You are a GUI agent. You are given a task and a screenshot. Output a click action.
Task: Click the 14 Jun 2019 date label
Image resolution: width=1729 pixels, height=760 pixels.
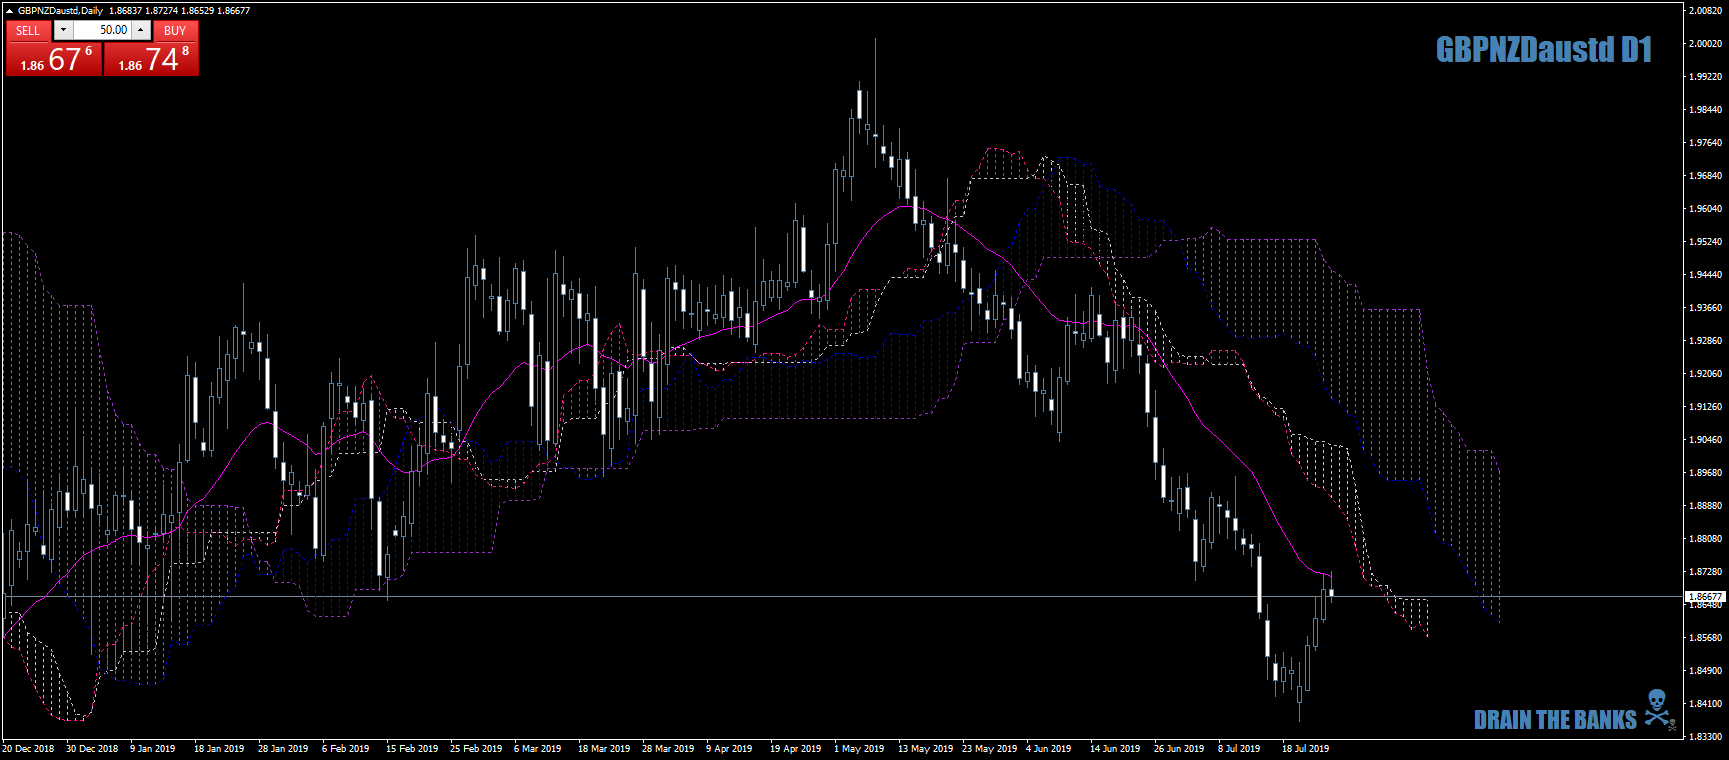[x=1115, y=748]
